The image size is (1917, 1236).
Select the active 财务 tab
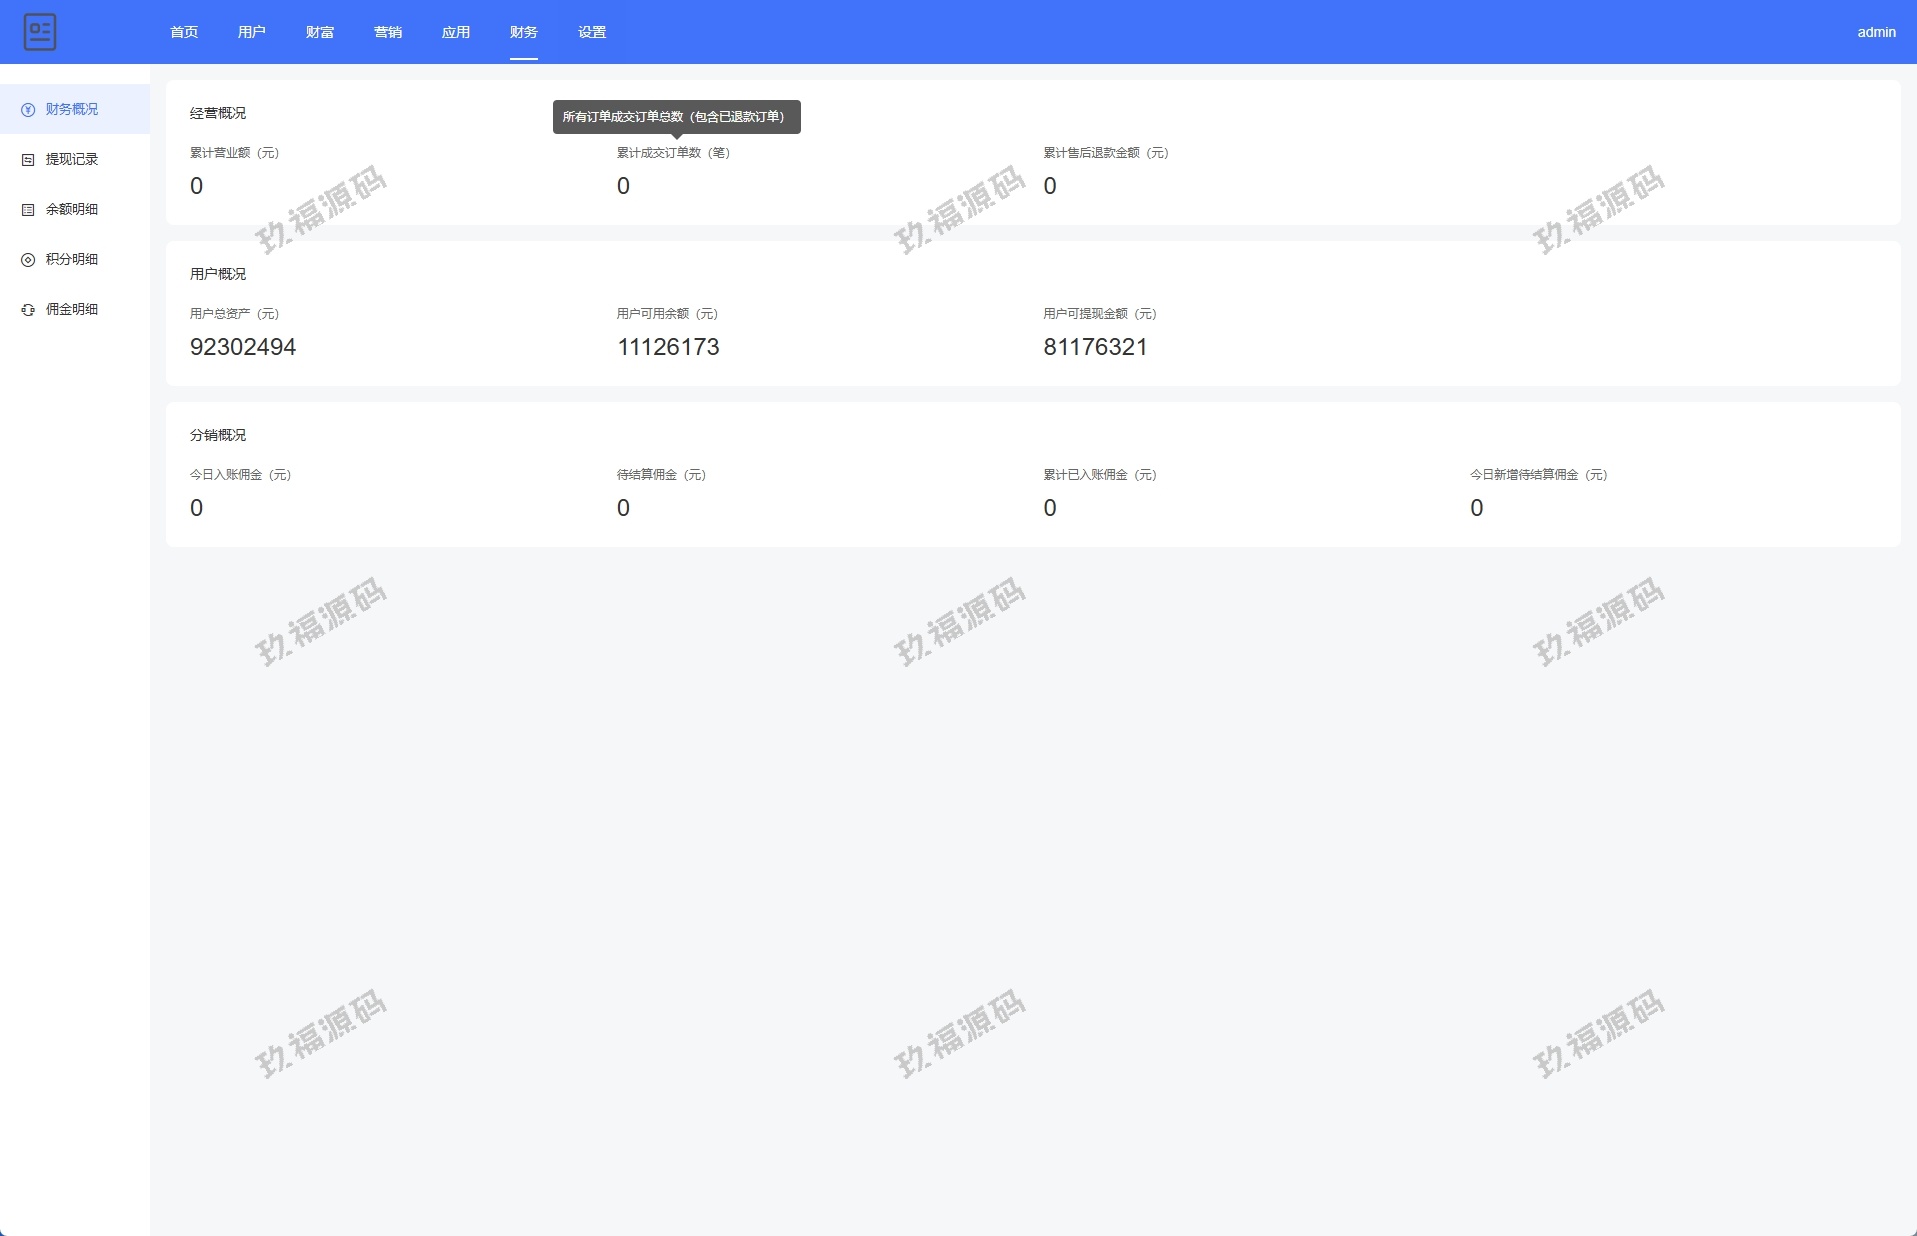click(x=524, y=32)
